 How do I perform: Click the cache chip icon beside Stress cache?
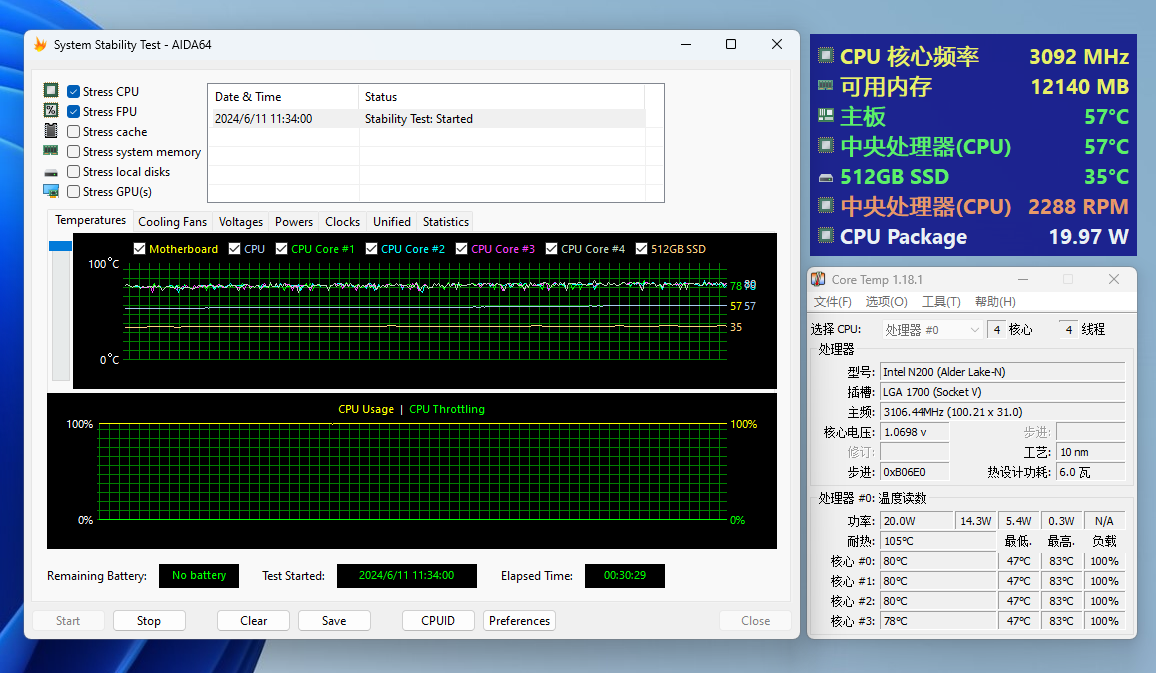[x=51, y=130]
